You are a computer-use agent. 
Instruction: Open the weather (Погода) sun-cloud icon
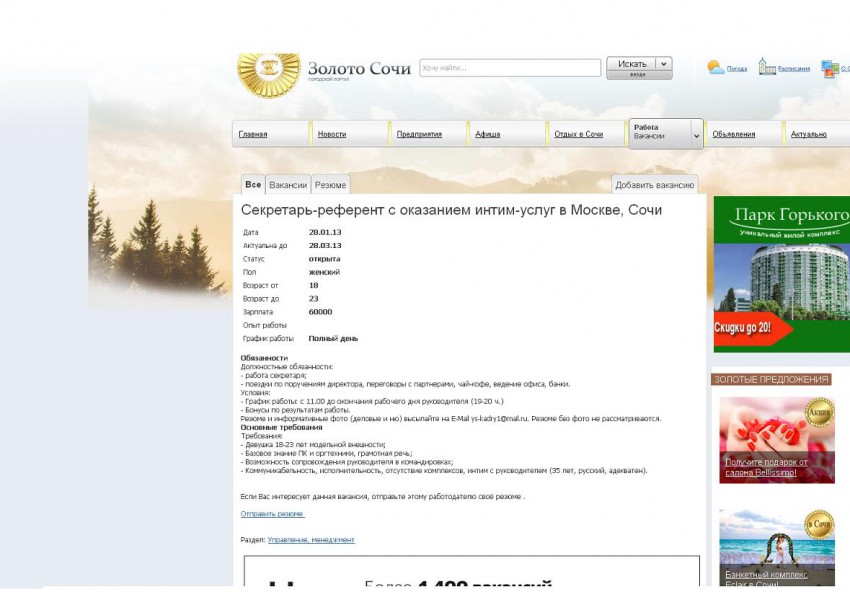coord(716,68)
